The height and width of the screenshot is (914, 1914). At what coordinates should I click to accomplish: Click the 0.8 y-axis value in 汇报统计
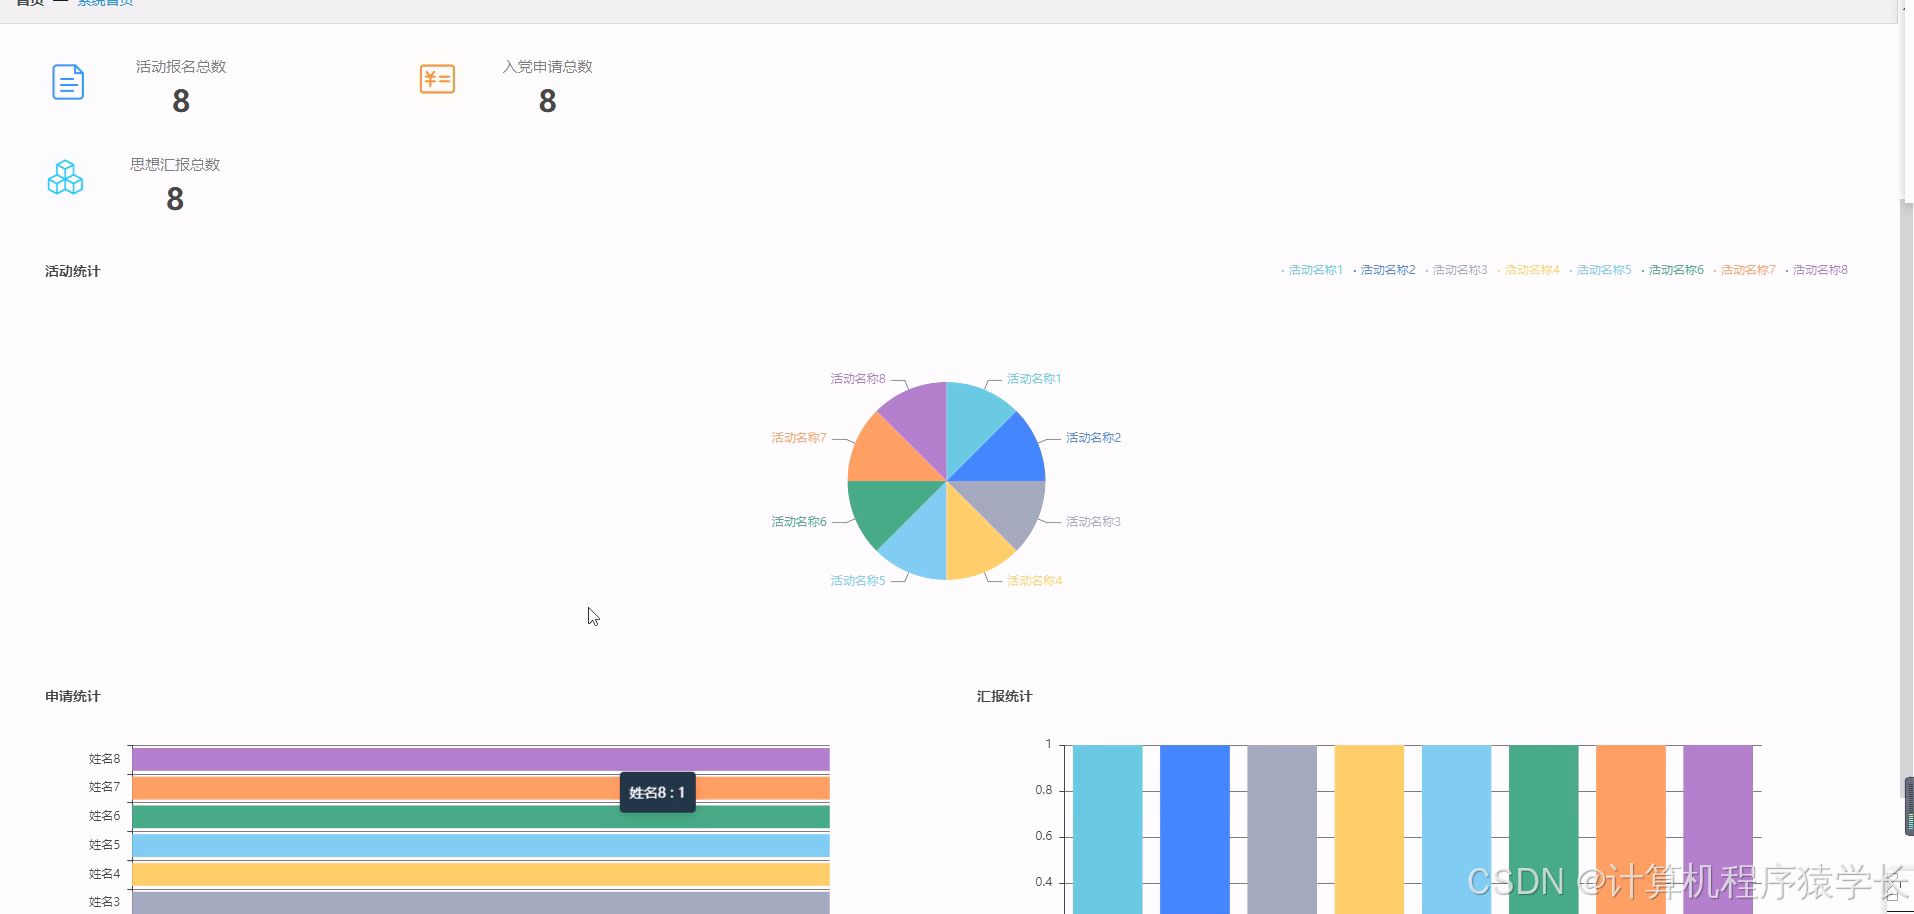click(1043, 790)
